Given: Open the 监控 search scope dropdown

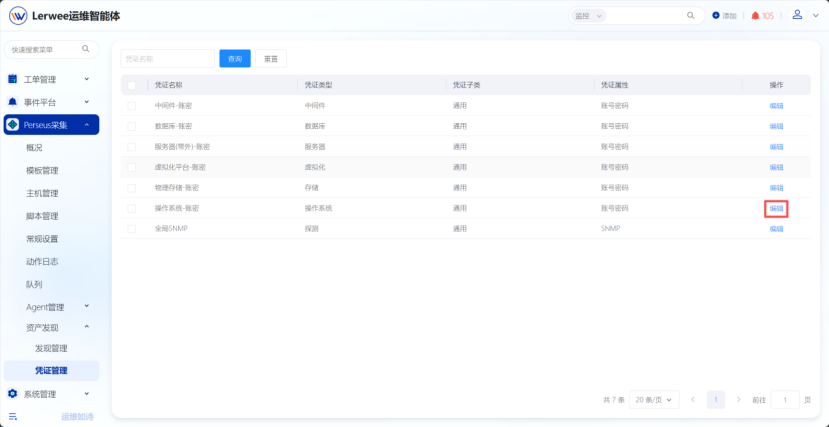Looking at the screenshot, I should click(588, 16).
